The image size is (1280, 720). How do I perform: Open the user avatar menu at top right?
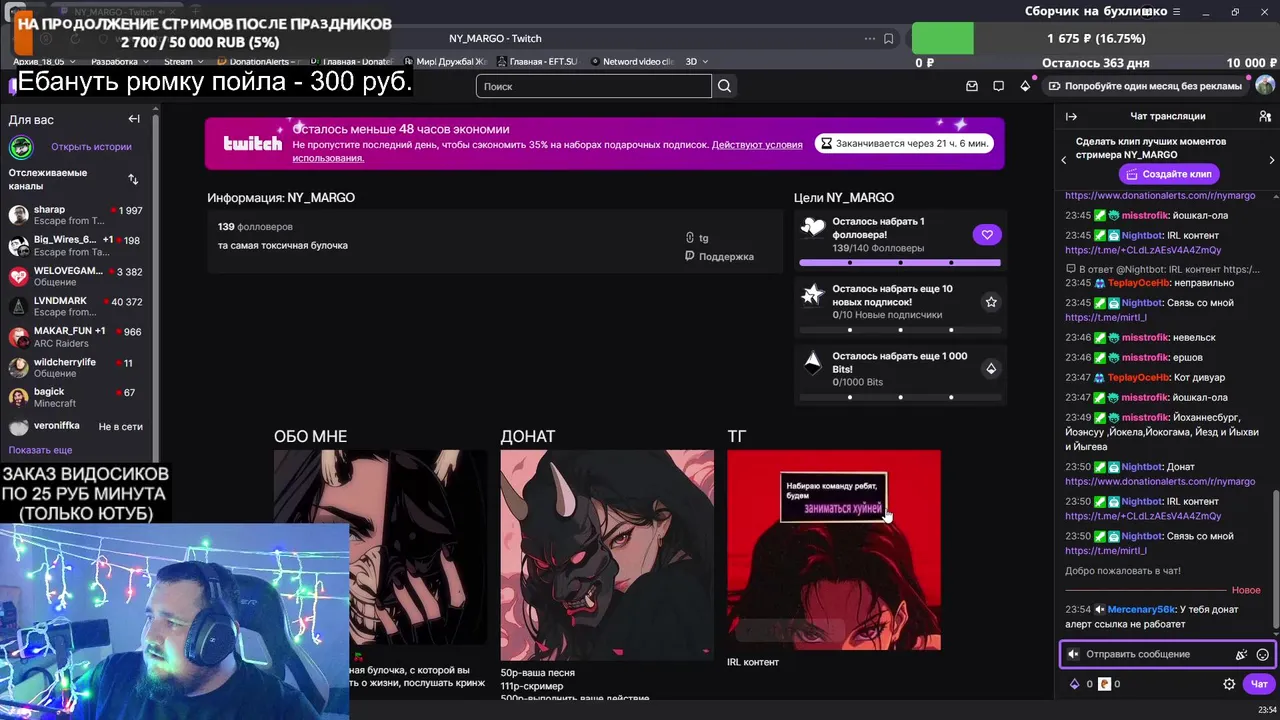(x=1265, y=86)
